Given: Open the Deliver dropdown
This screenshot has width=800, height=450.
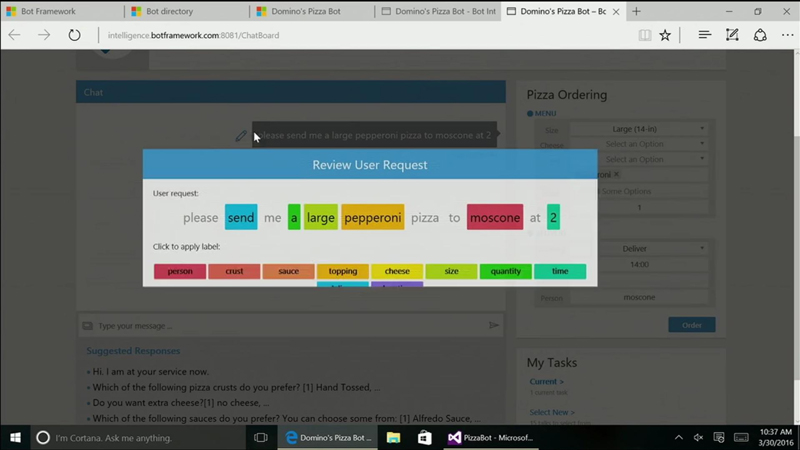Looking at the screenshot, I should 639,248.
